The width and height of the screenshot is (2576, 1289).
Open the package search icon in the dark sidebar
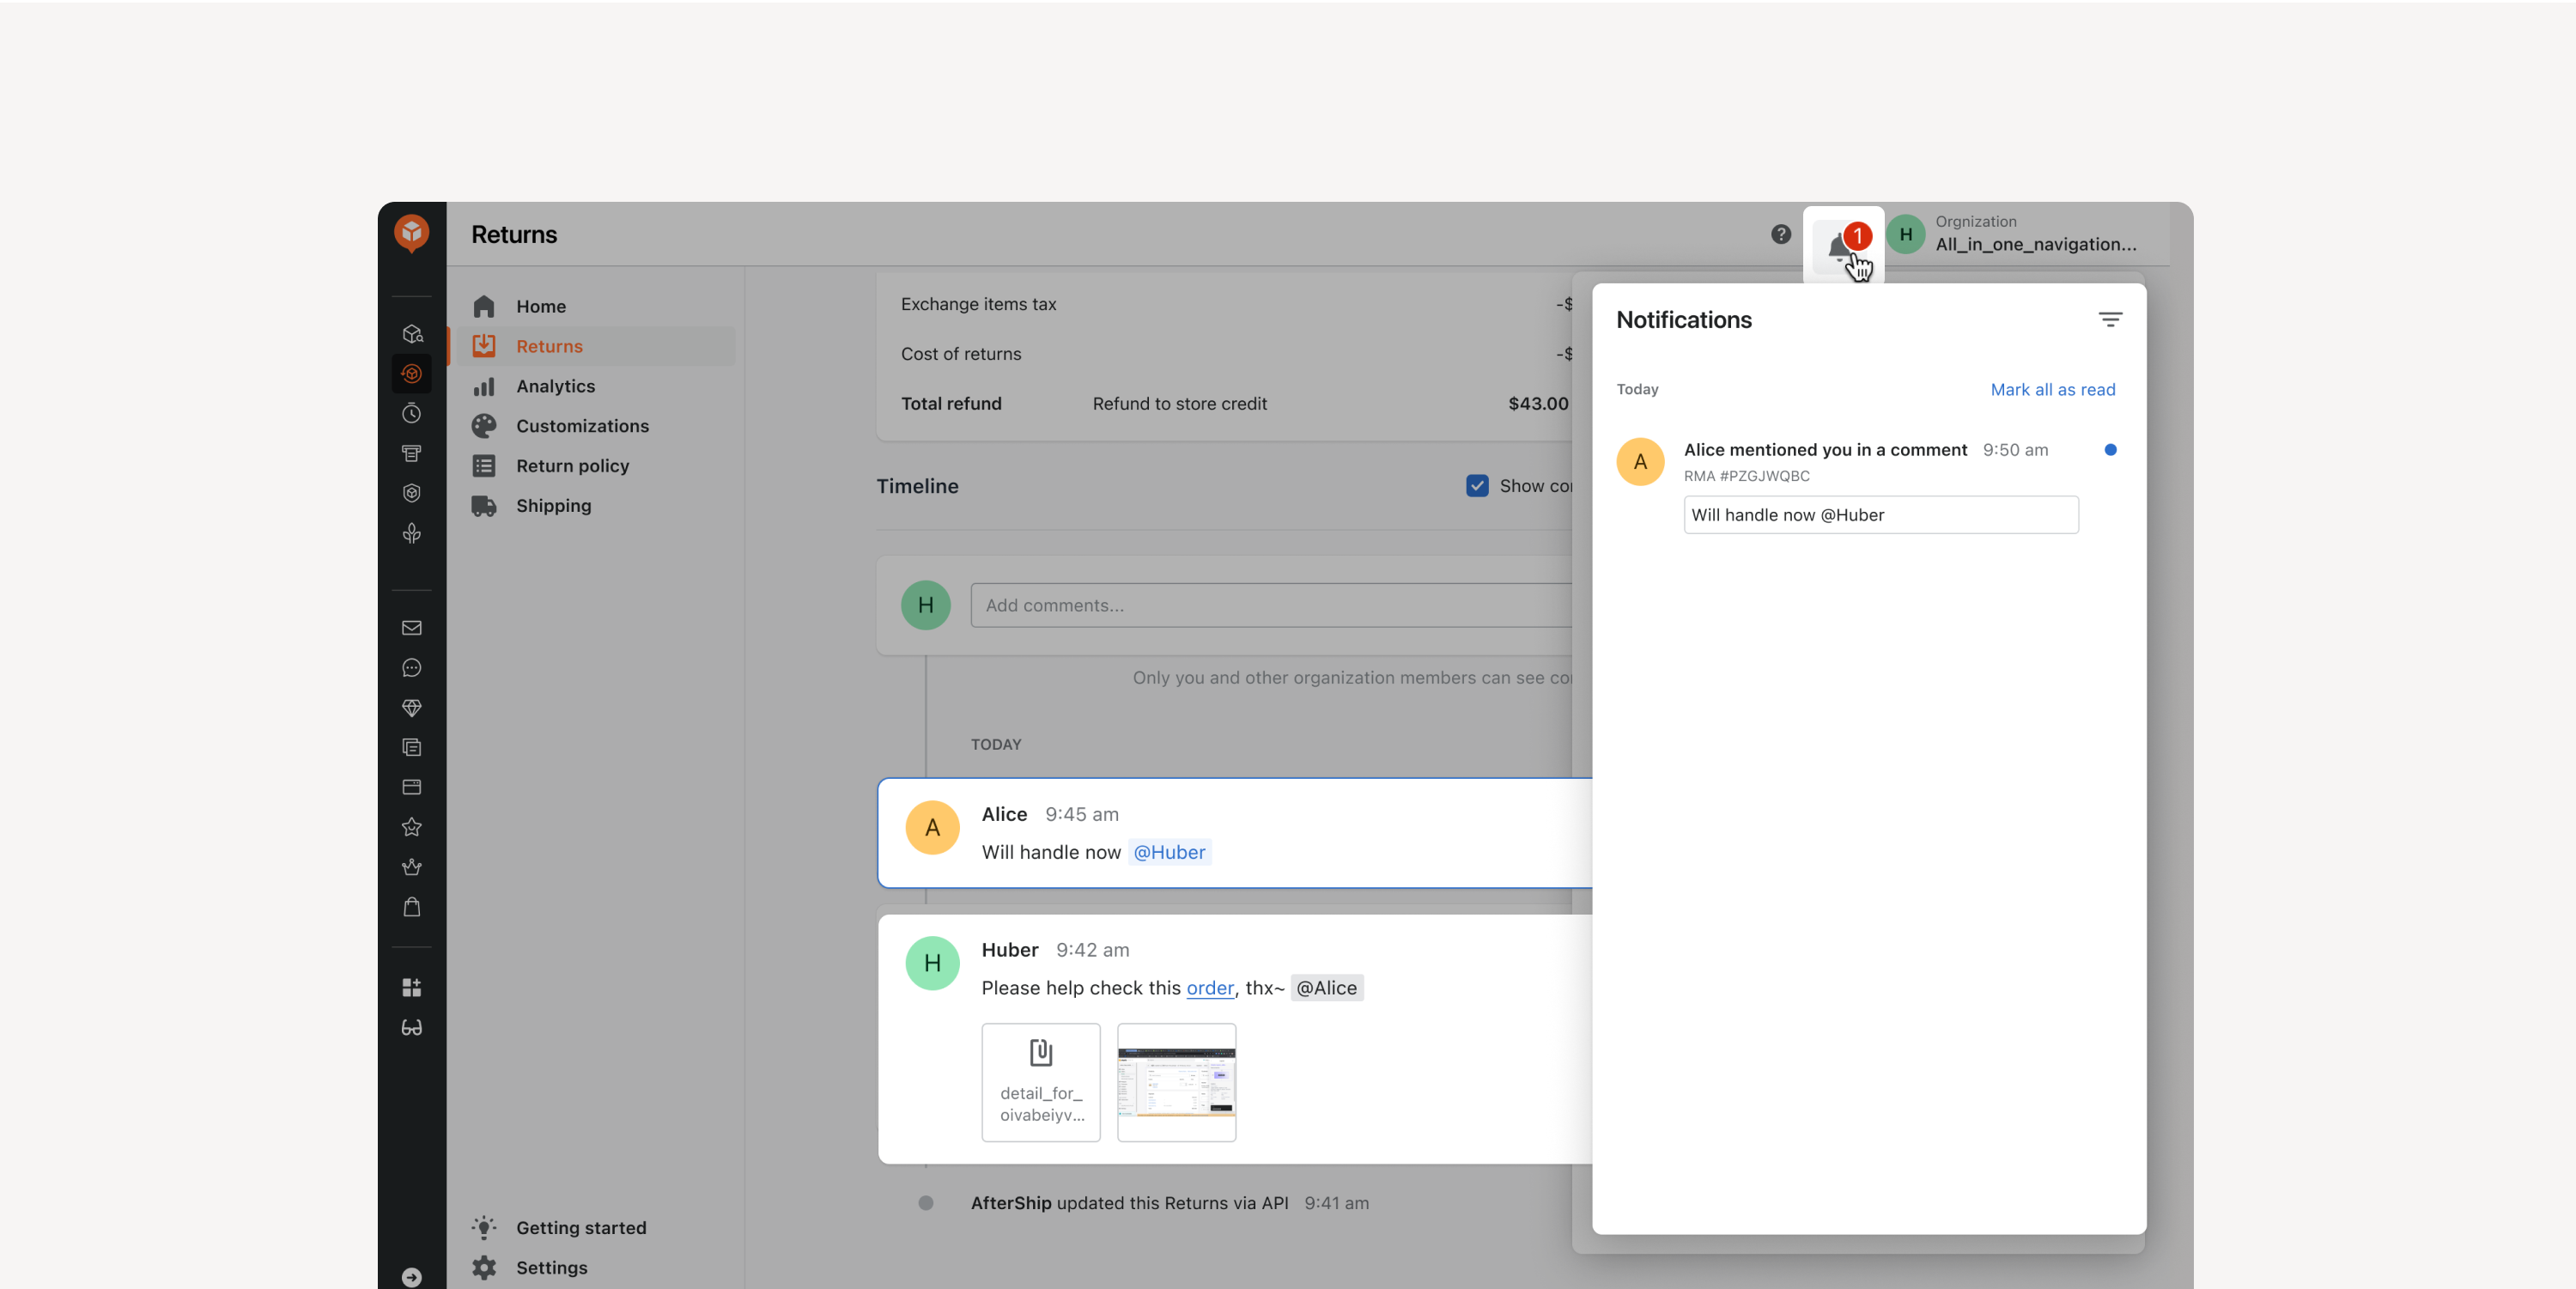411,334
